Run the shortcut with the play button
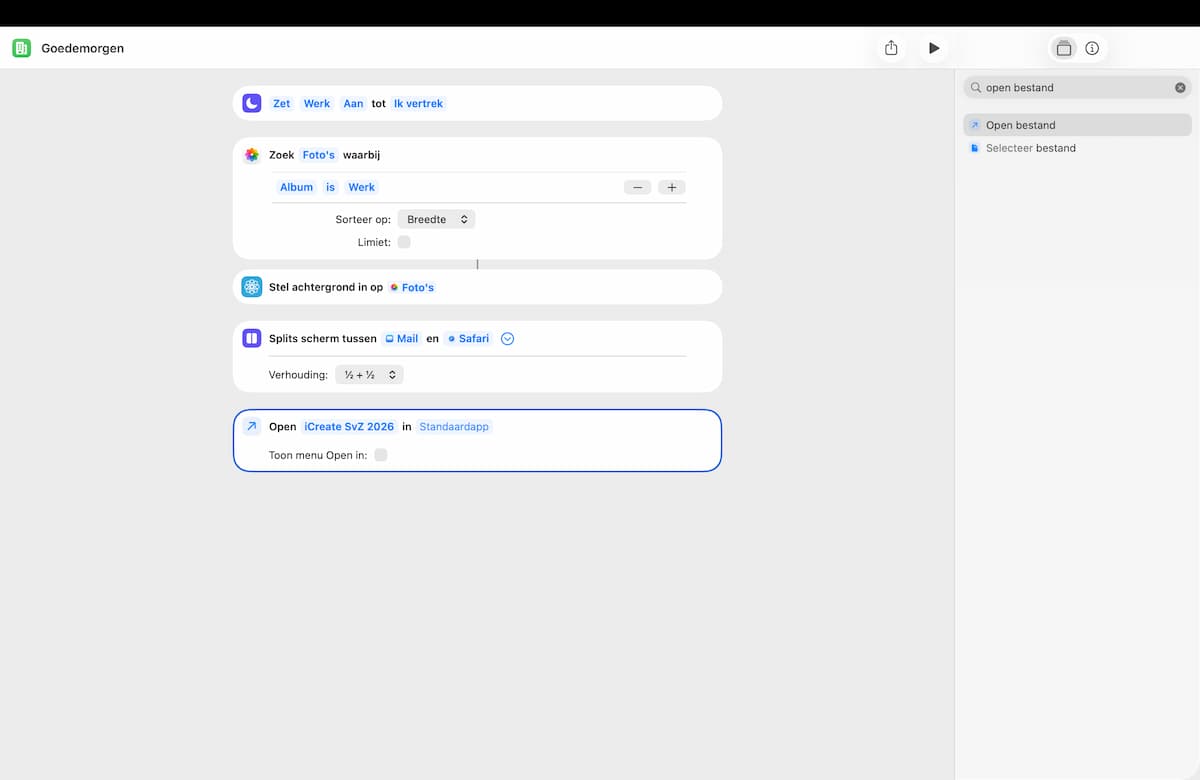The height and width of the screenshot is (780, 1200). pyautogui.click(x=934, y=48)
